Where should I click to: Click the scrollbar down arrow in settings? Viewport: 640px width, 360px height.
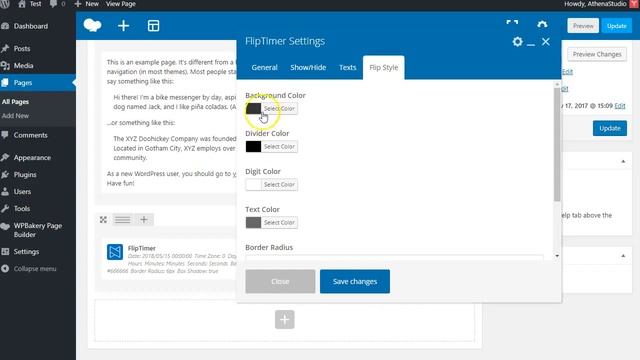(557, 256)
